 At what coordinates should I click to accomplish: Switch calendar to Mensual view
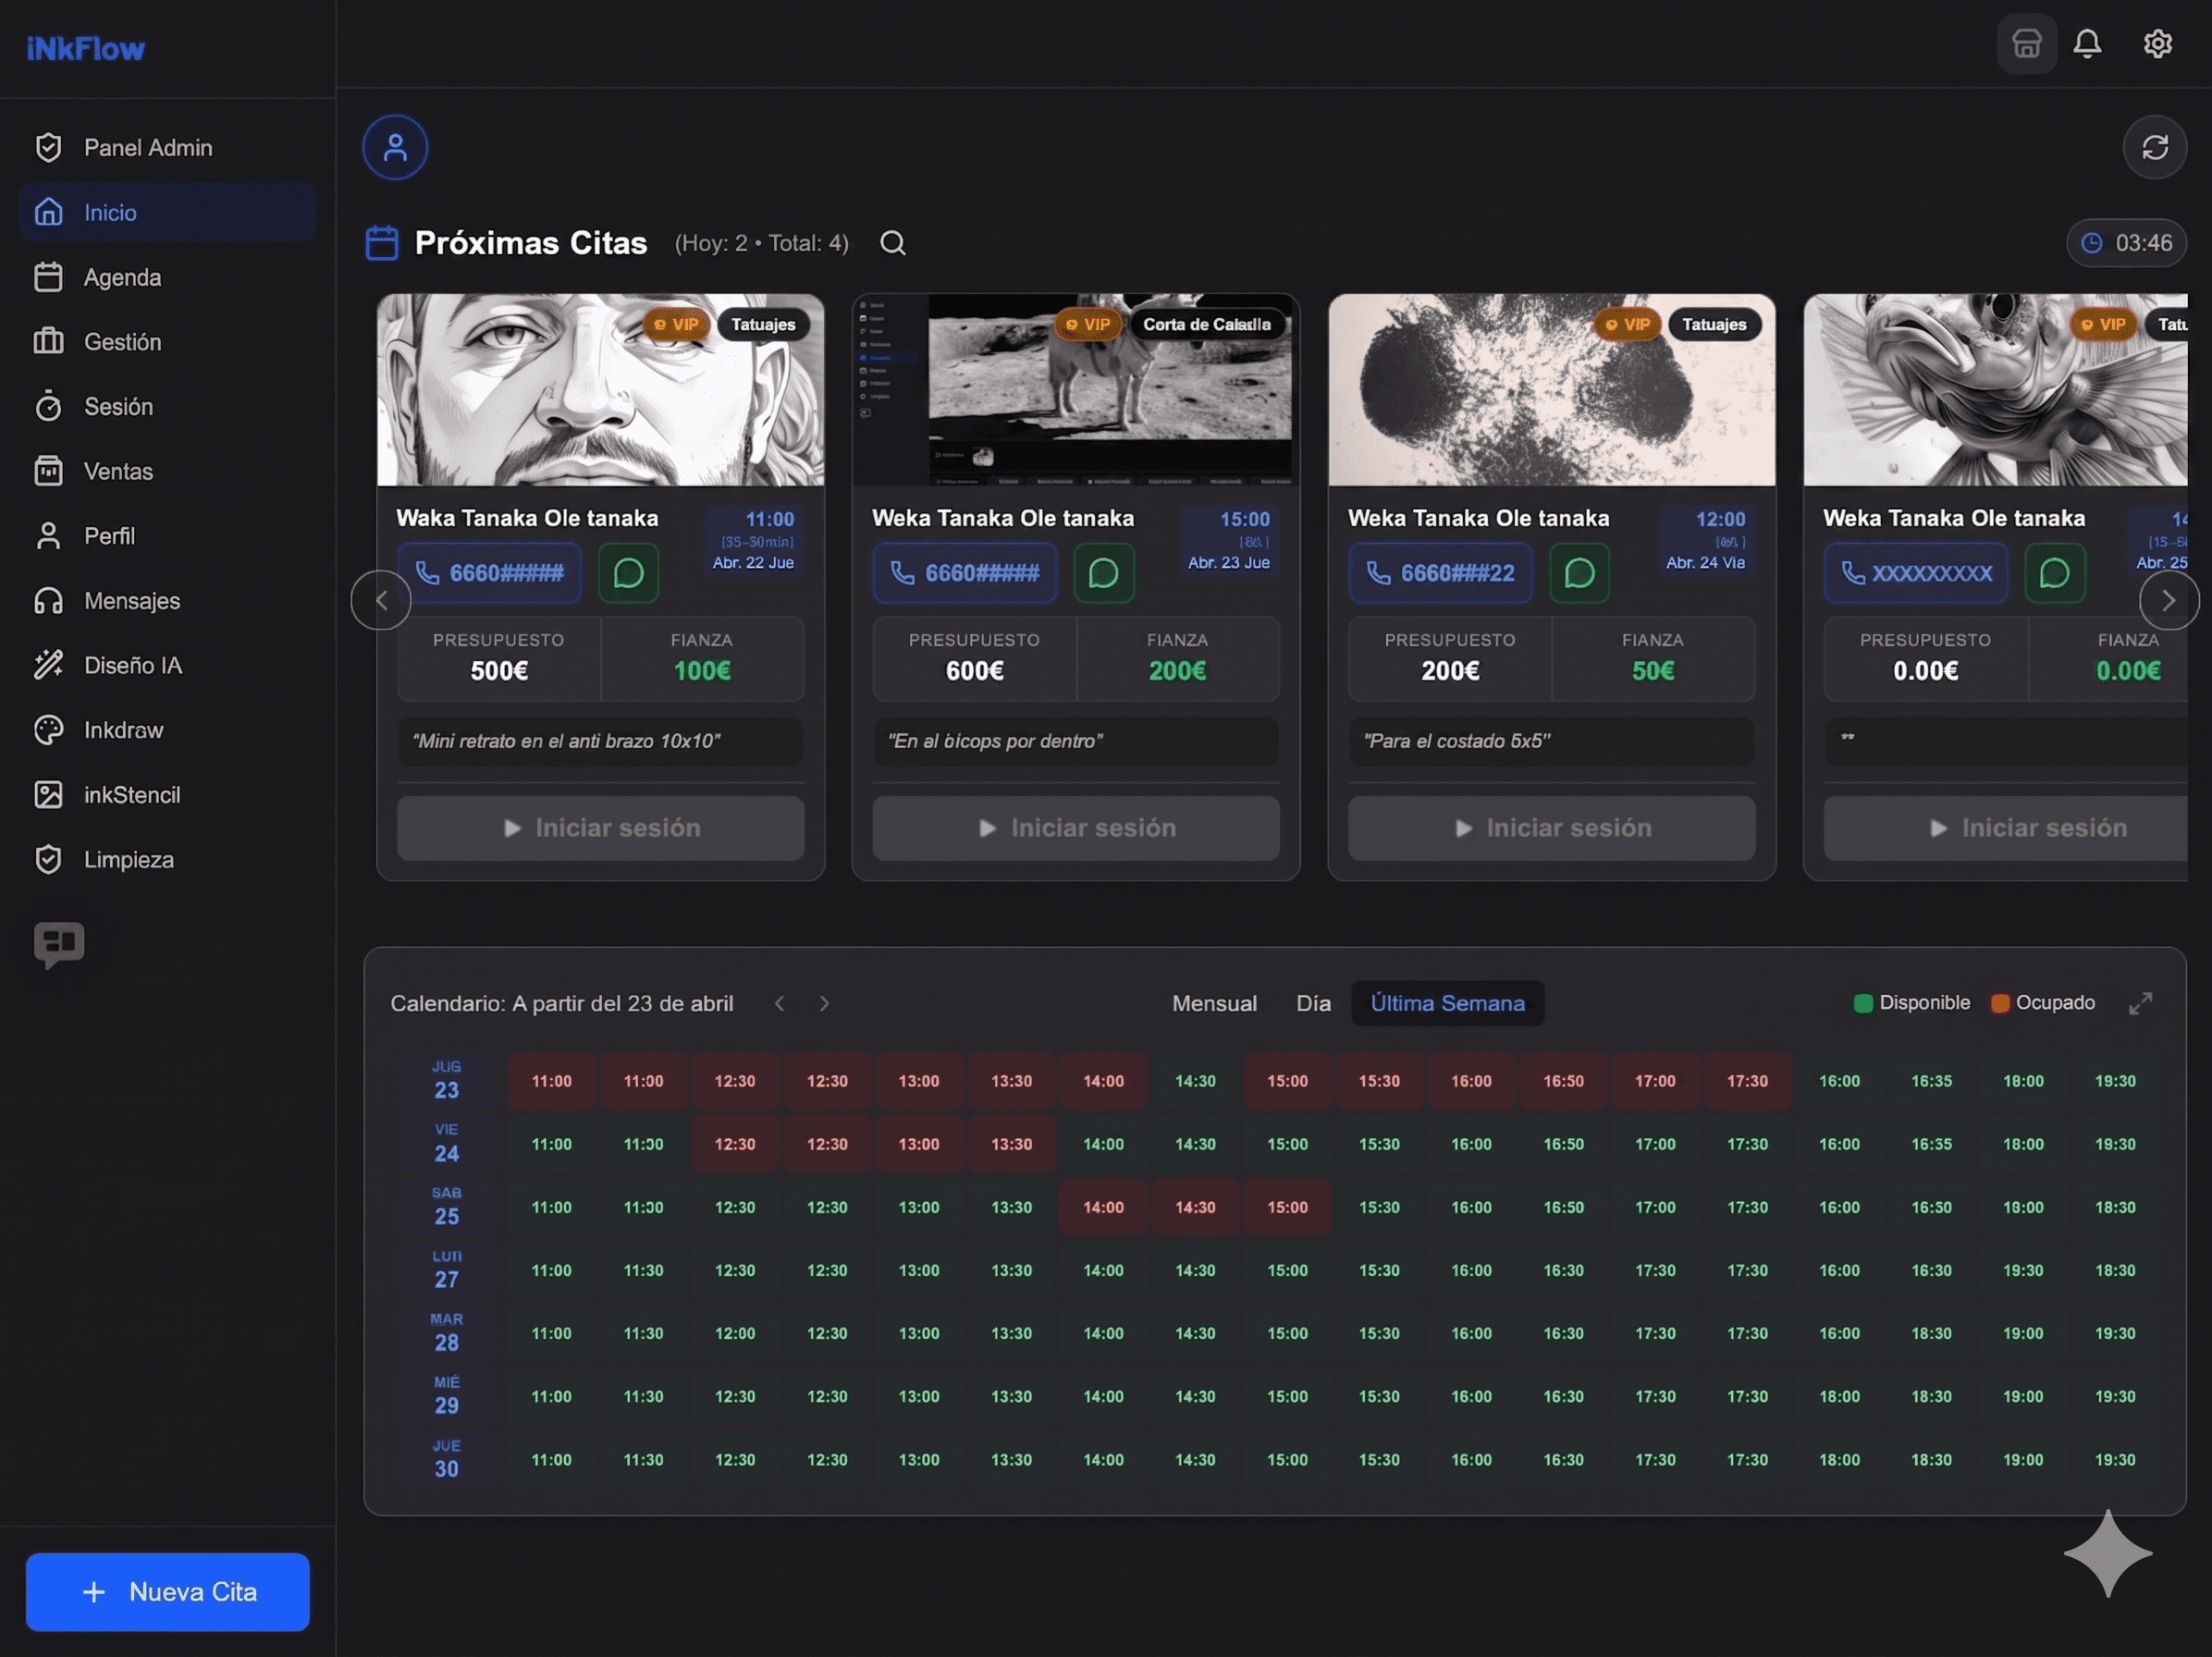1214,1003
